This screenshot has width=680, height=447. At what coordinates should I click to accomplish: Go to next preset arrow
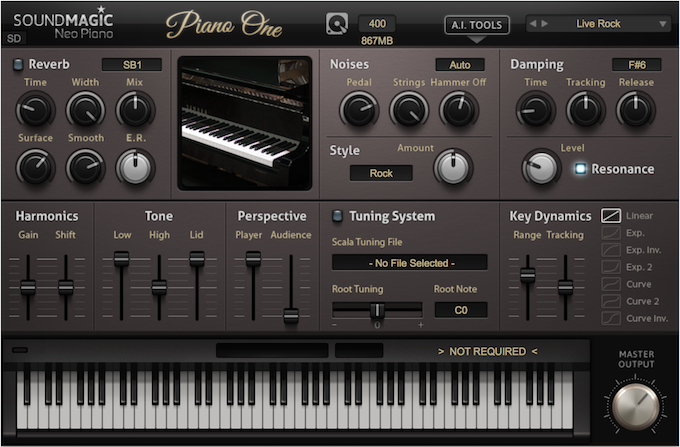pyautogui.click(x=545, y=23)
